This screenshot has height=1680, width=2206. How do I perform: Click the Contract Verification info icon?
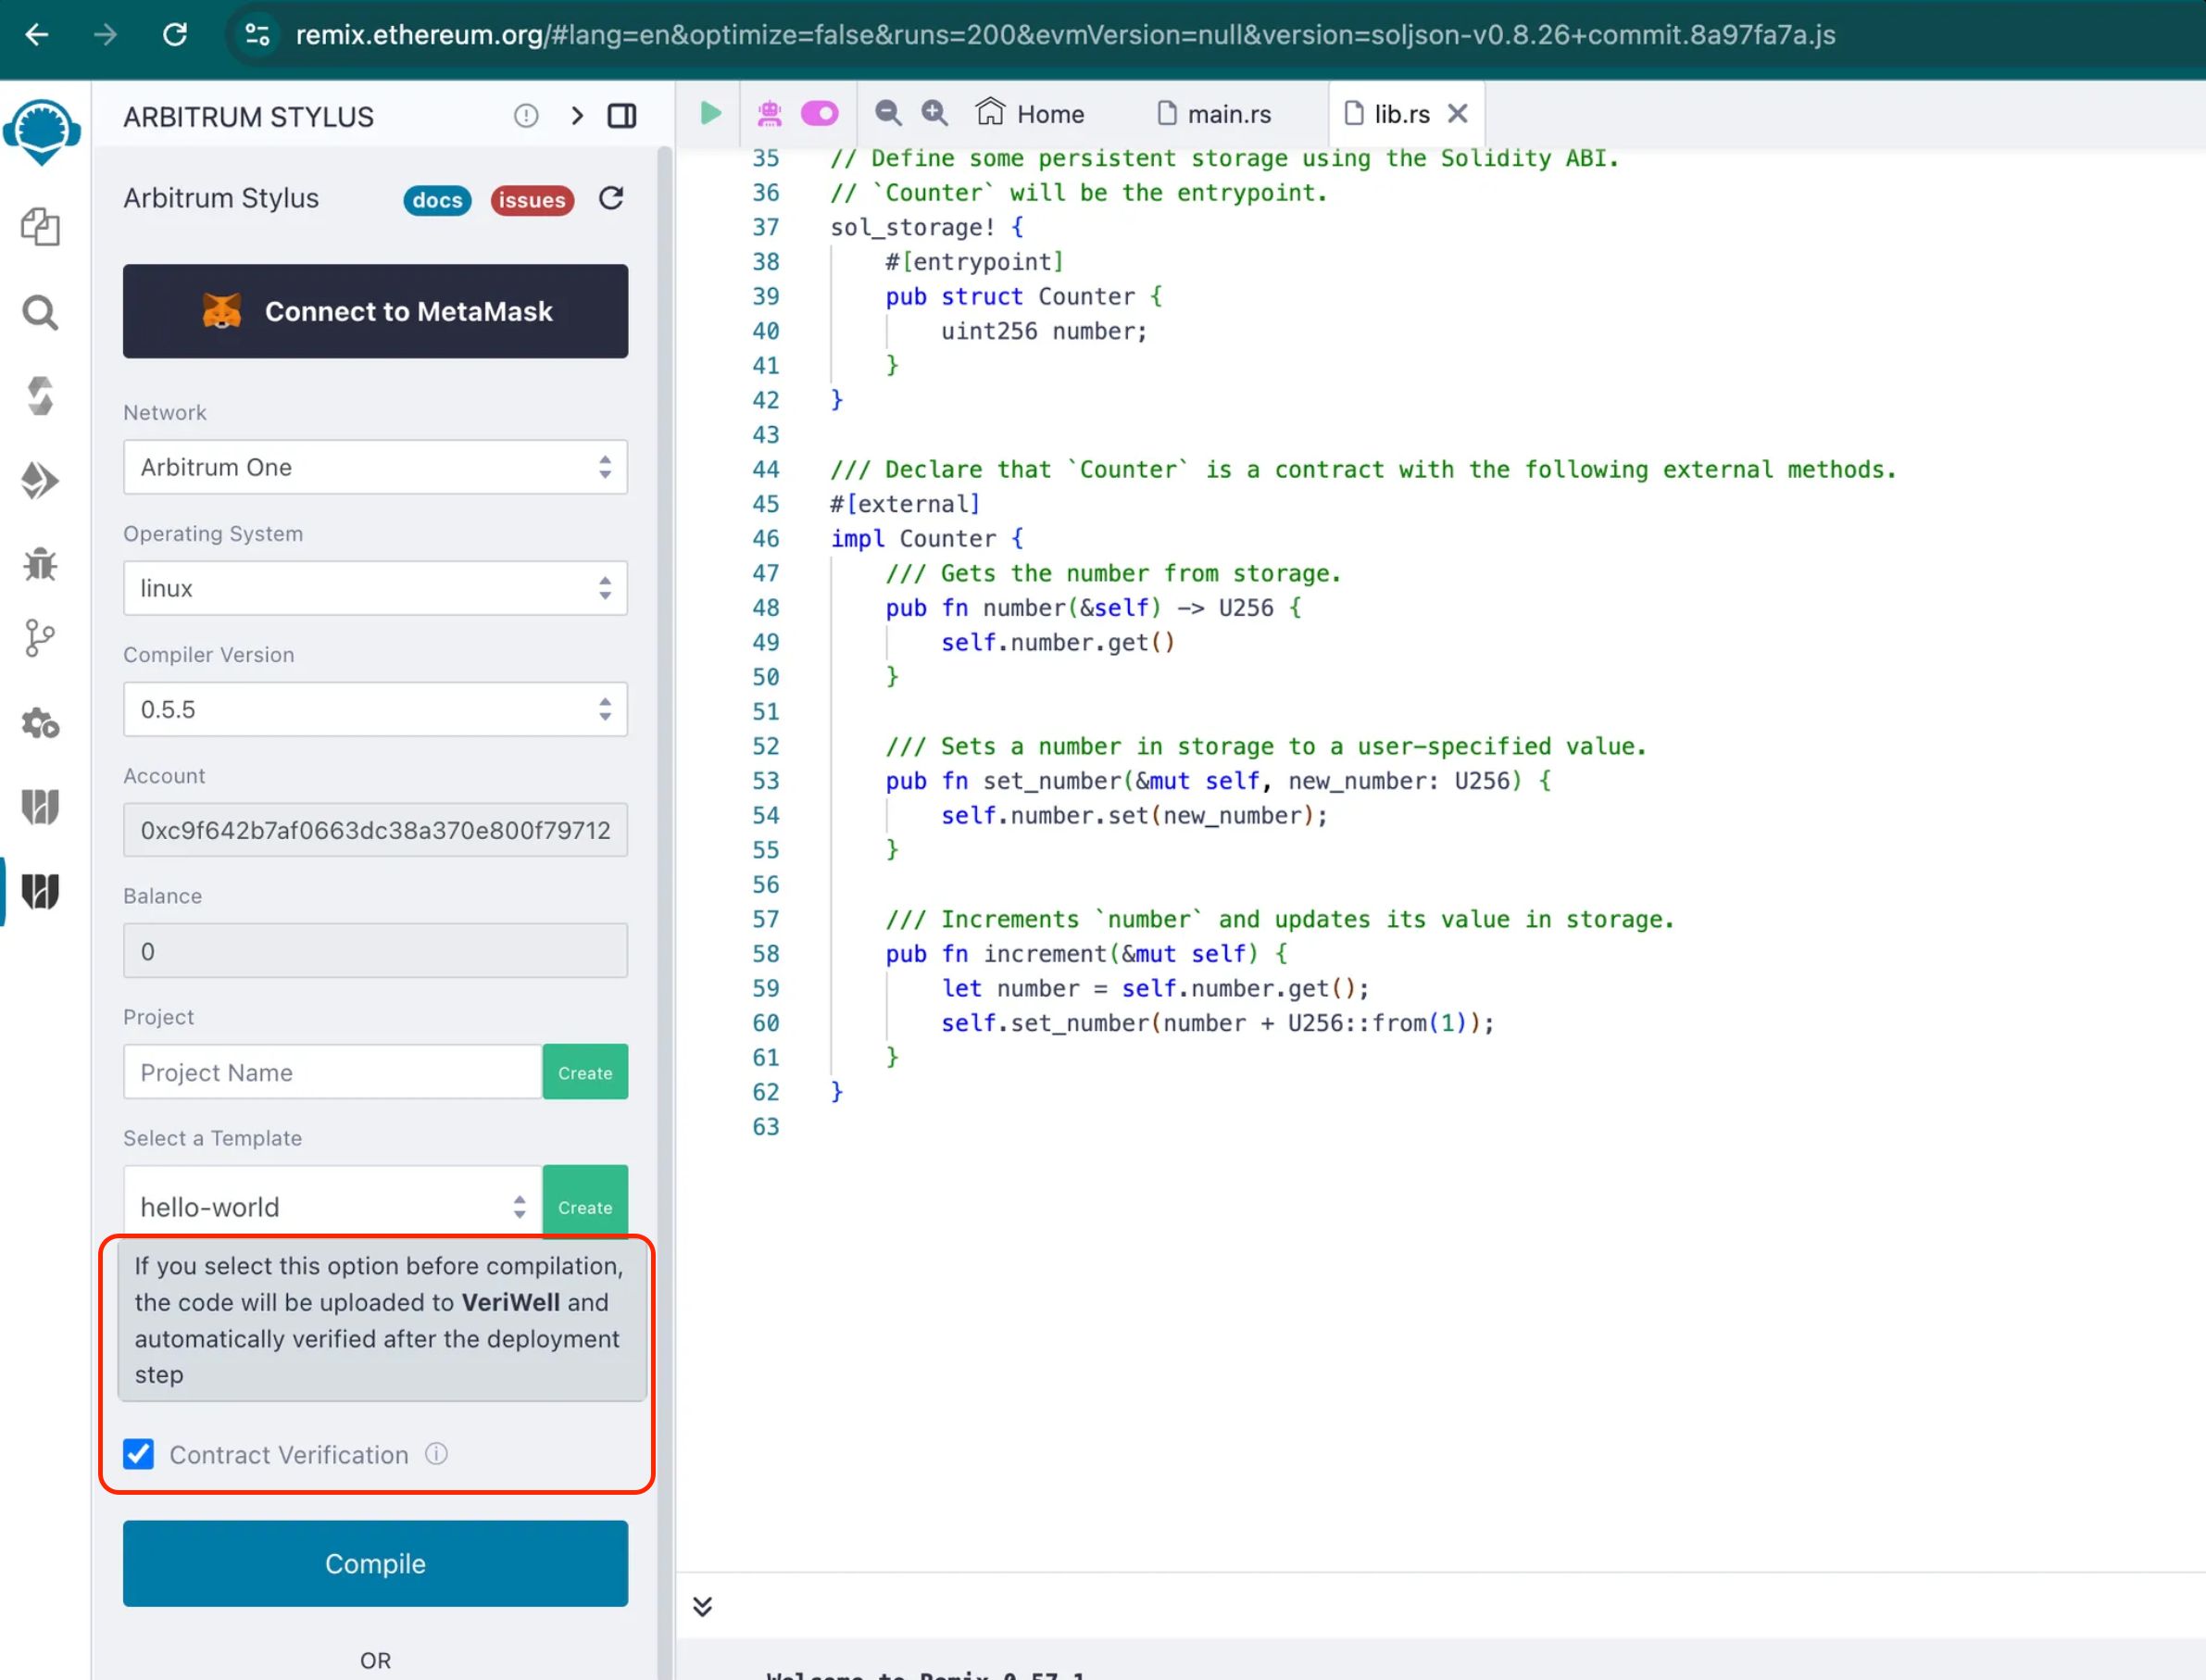pyautogui.click(x=436, y=1453)
